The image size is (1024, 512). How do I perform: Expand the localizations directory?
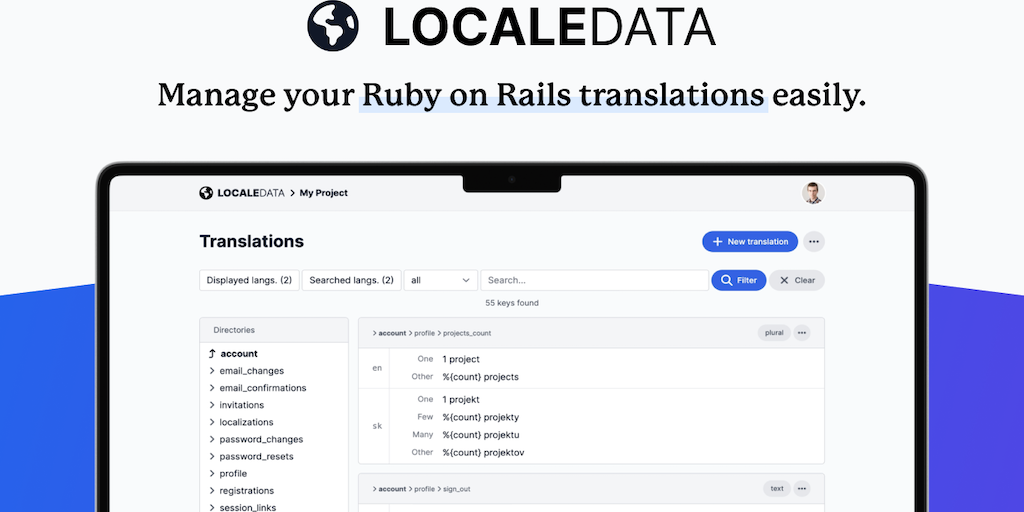[241, 422]
